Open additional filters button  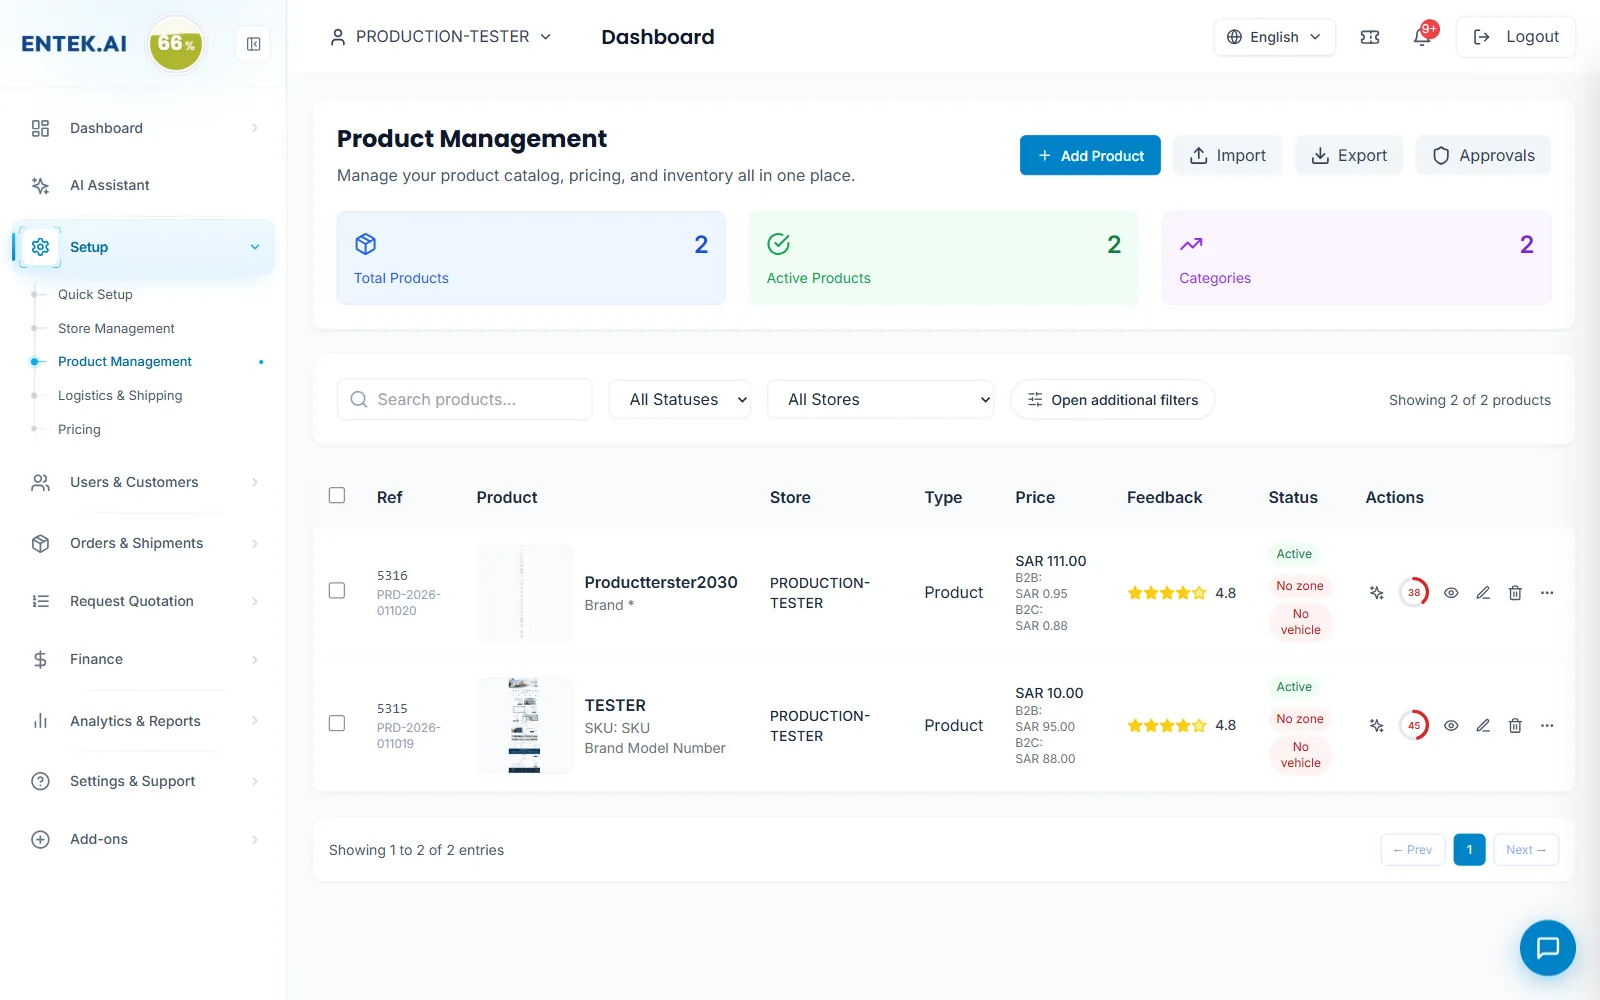pos(1112,400)
